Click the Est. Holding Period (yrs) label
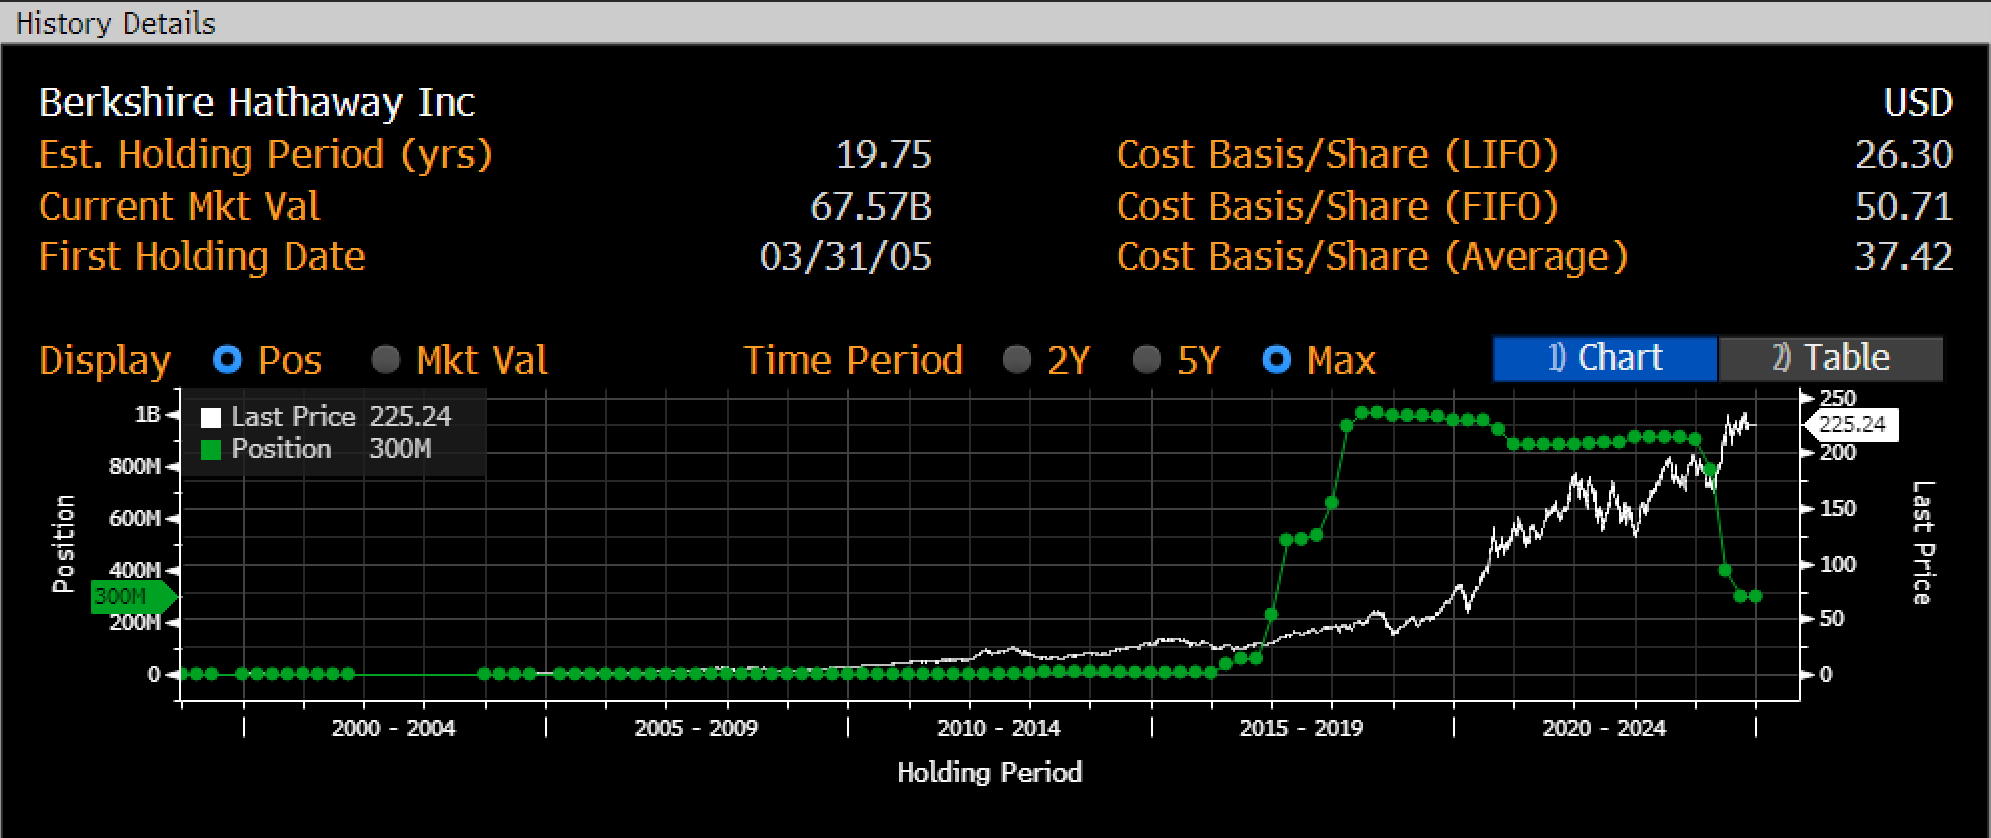Screen dimensions: 1991x838 tap(266, 155)
